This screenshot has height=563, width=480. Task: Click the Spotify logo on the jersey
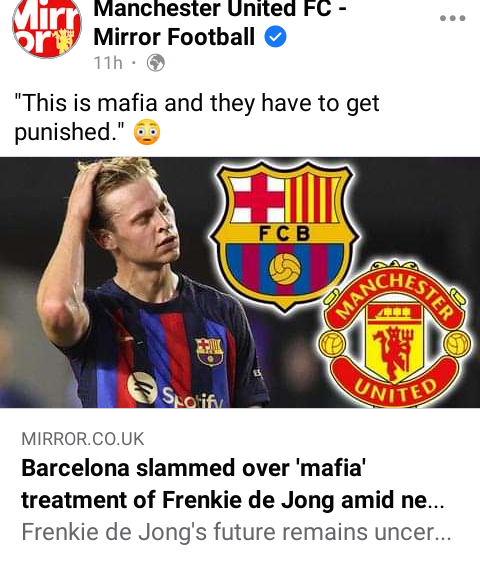pos(143,388)
